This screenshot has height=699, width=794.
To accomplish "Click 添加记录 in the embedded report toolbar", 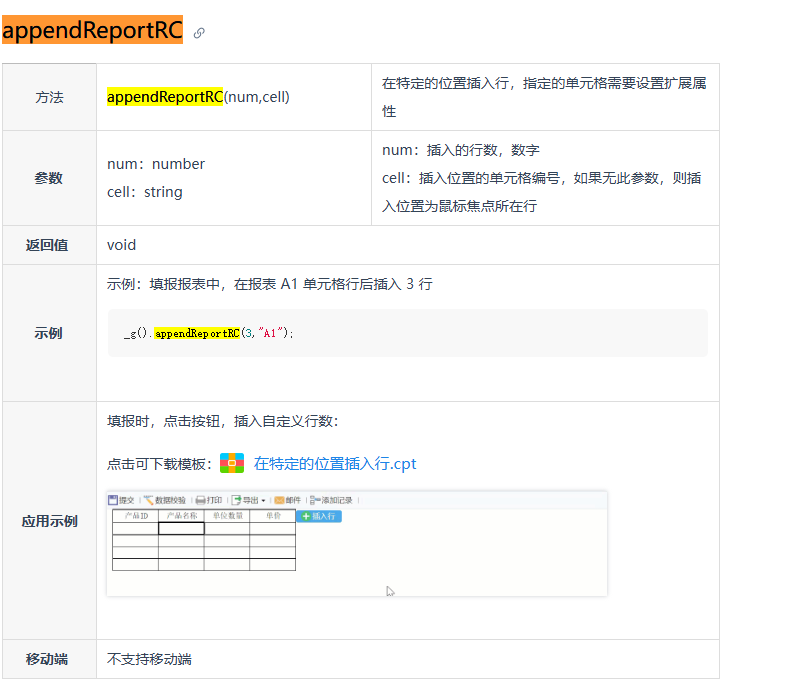I will point(331,500).
